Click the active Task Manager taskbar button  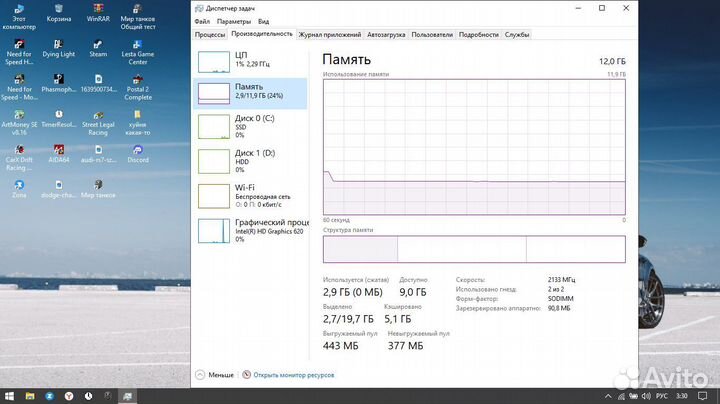click(127, 396)
